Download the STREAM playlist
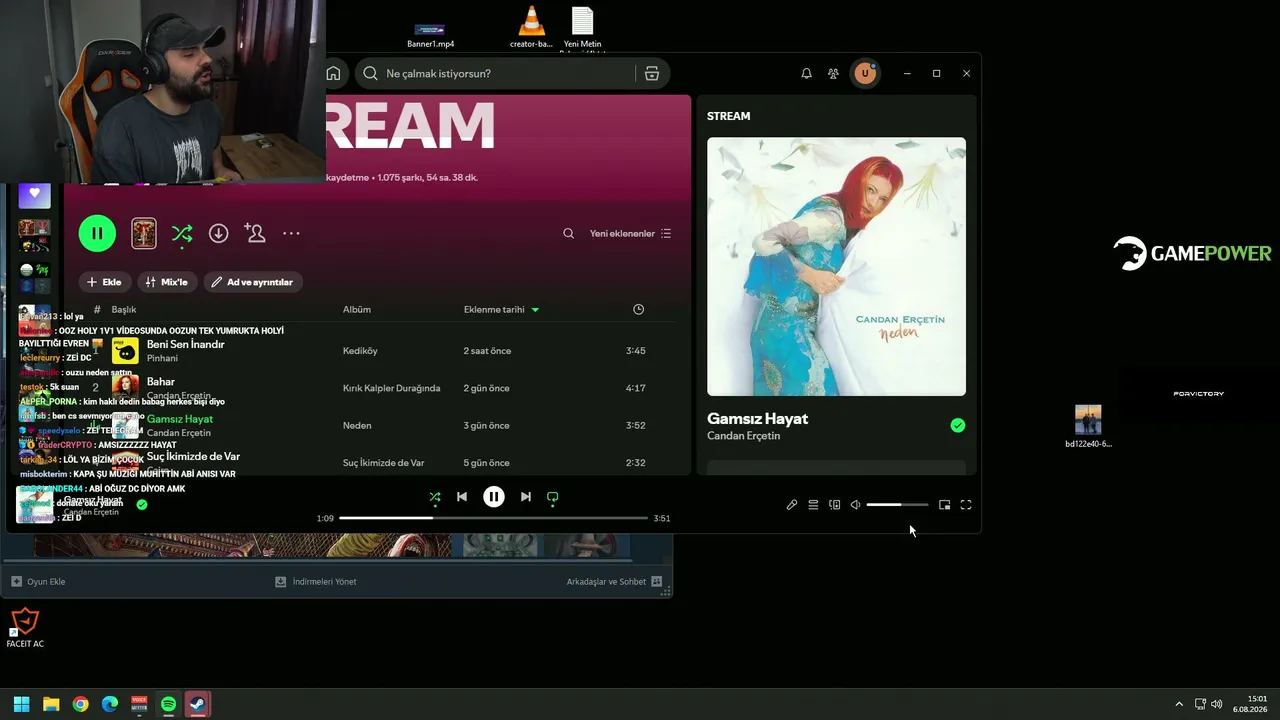 tap(218, 233)
